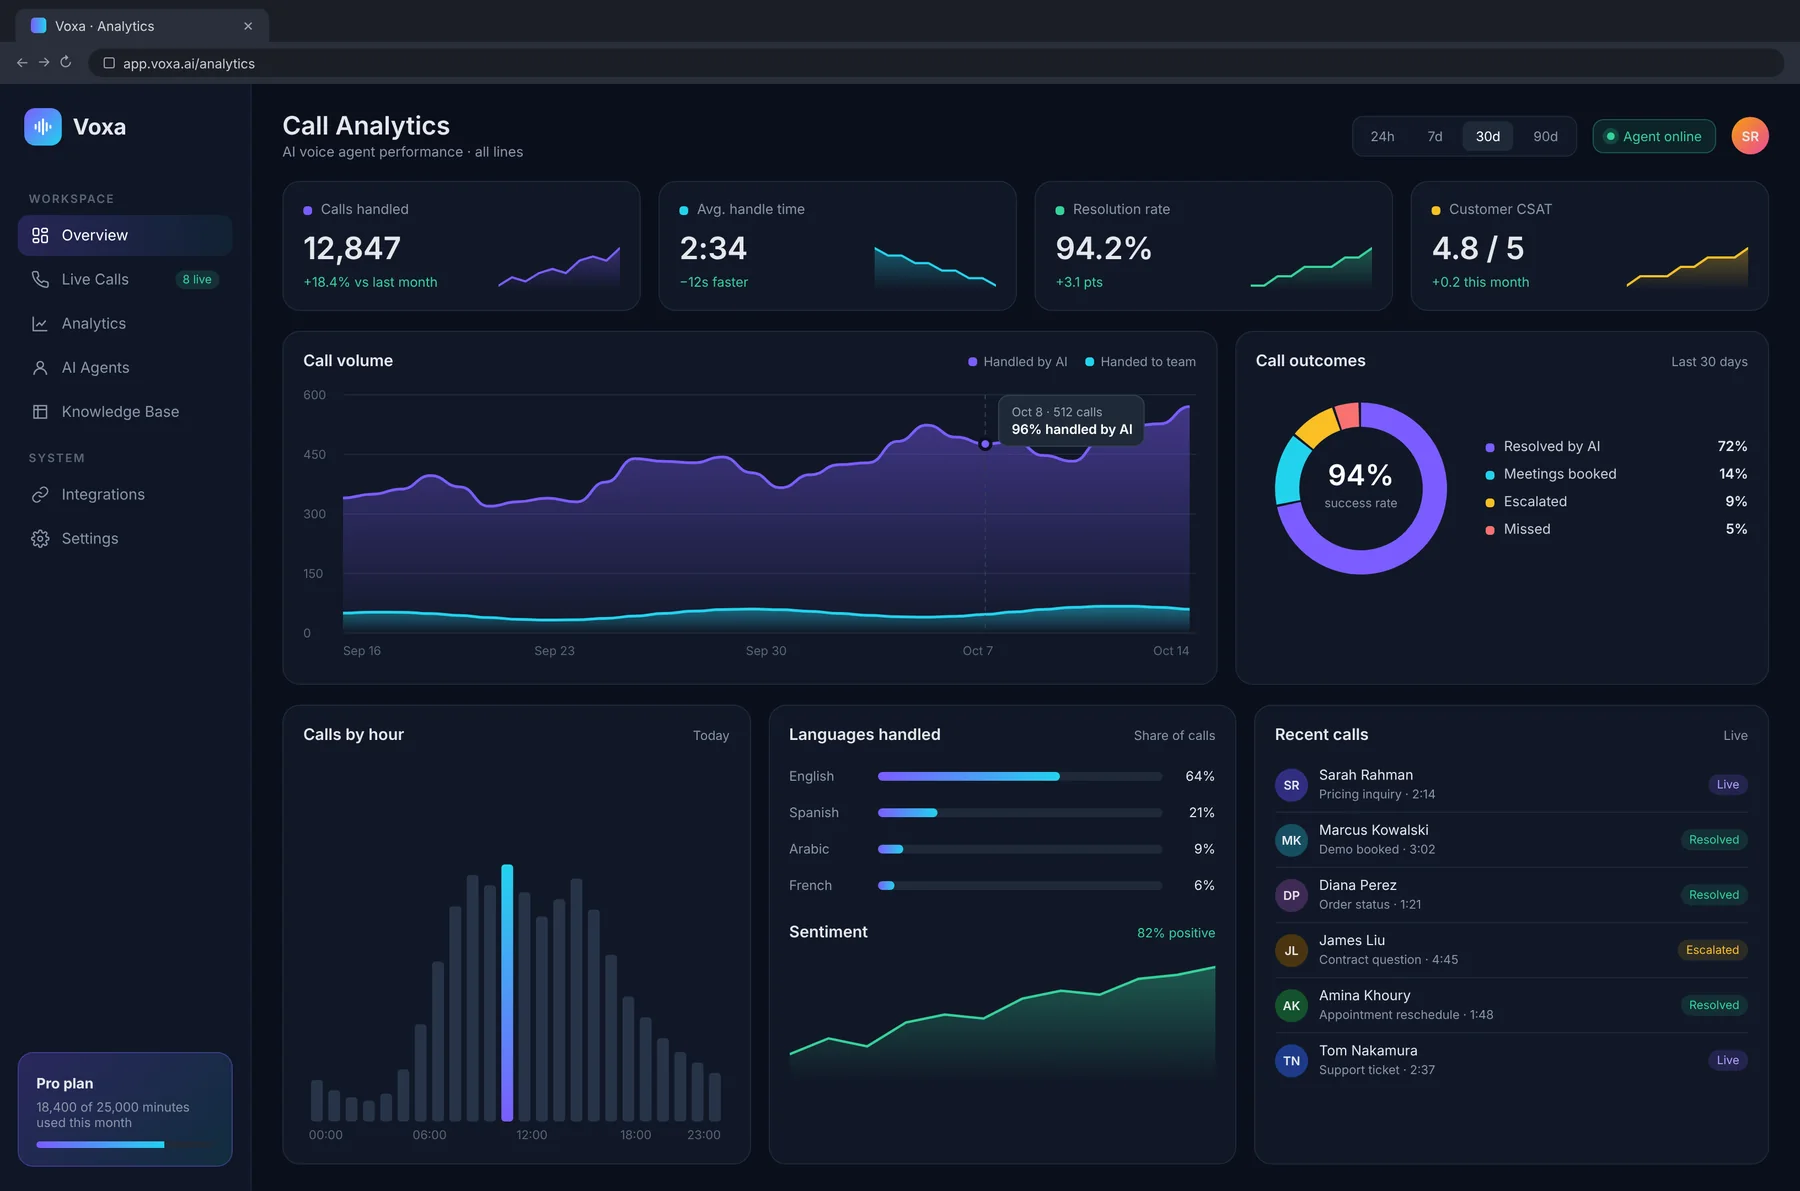Screen dimensions: 1800x1191
Task: Click the Pro plan minutes progress bar
Action: coord(125,1144)
